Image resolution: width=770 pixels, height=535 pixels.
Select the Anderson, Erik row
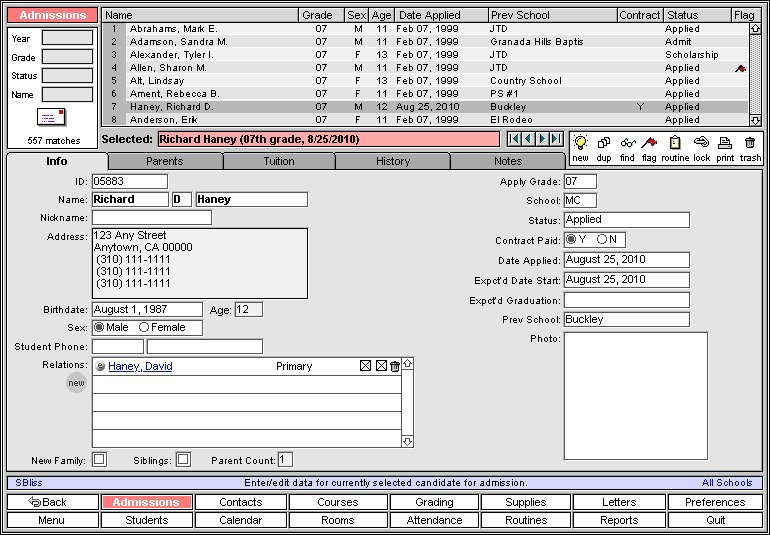click(425, 120)
